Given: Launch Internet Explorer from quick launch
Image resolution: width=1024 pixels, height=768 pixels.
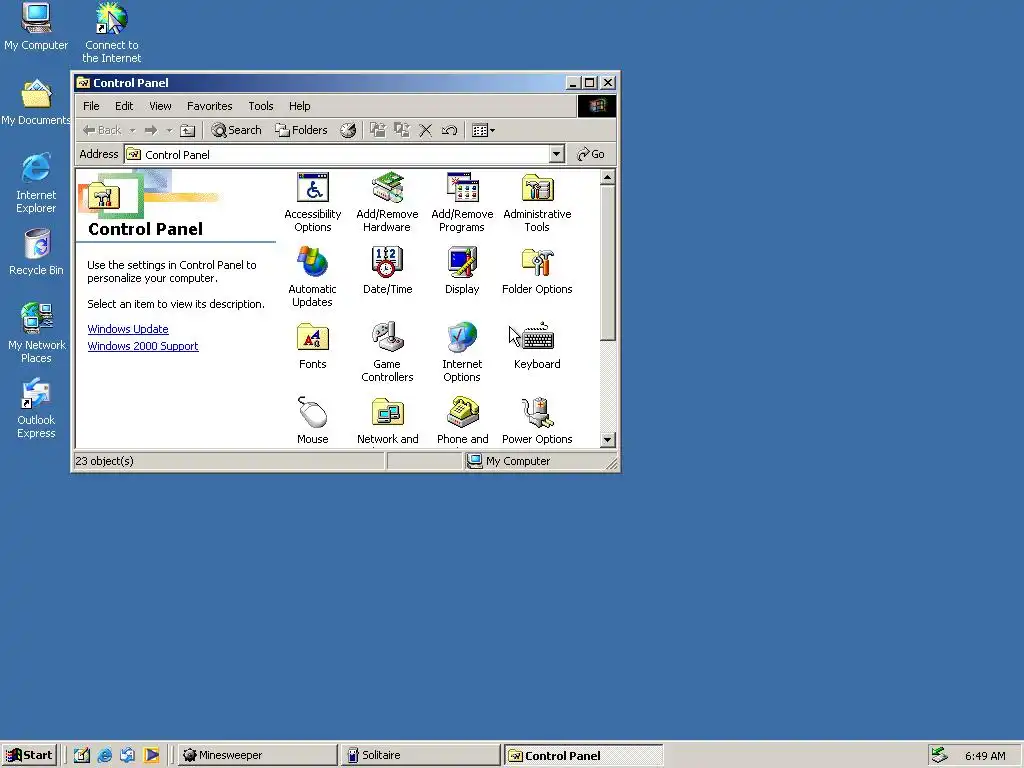Looking at the screenshot, I should pos(104,755).
